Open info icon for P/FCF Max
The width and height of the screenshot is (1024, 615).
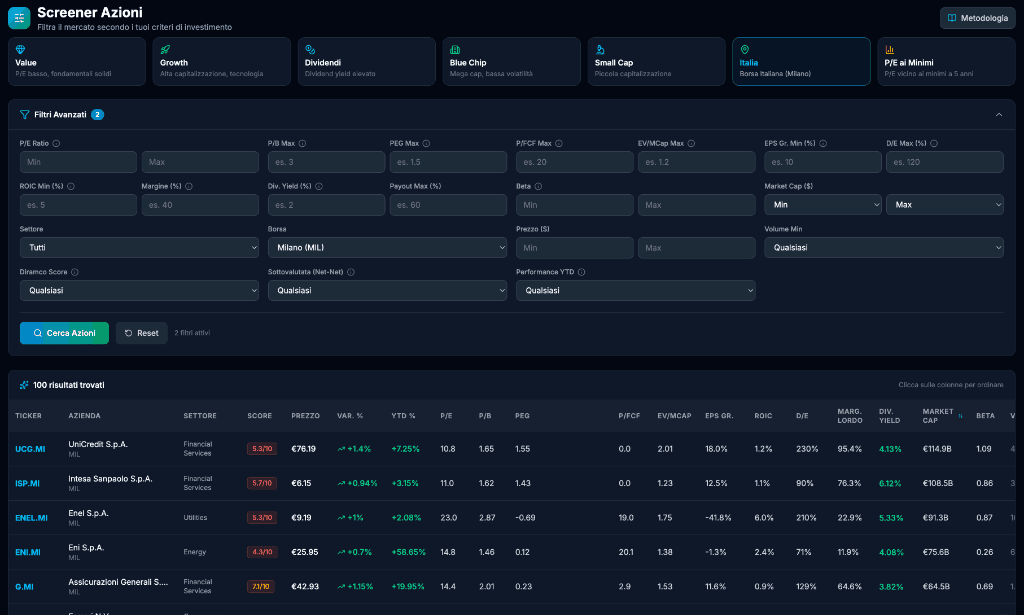[x=559, y=144]
